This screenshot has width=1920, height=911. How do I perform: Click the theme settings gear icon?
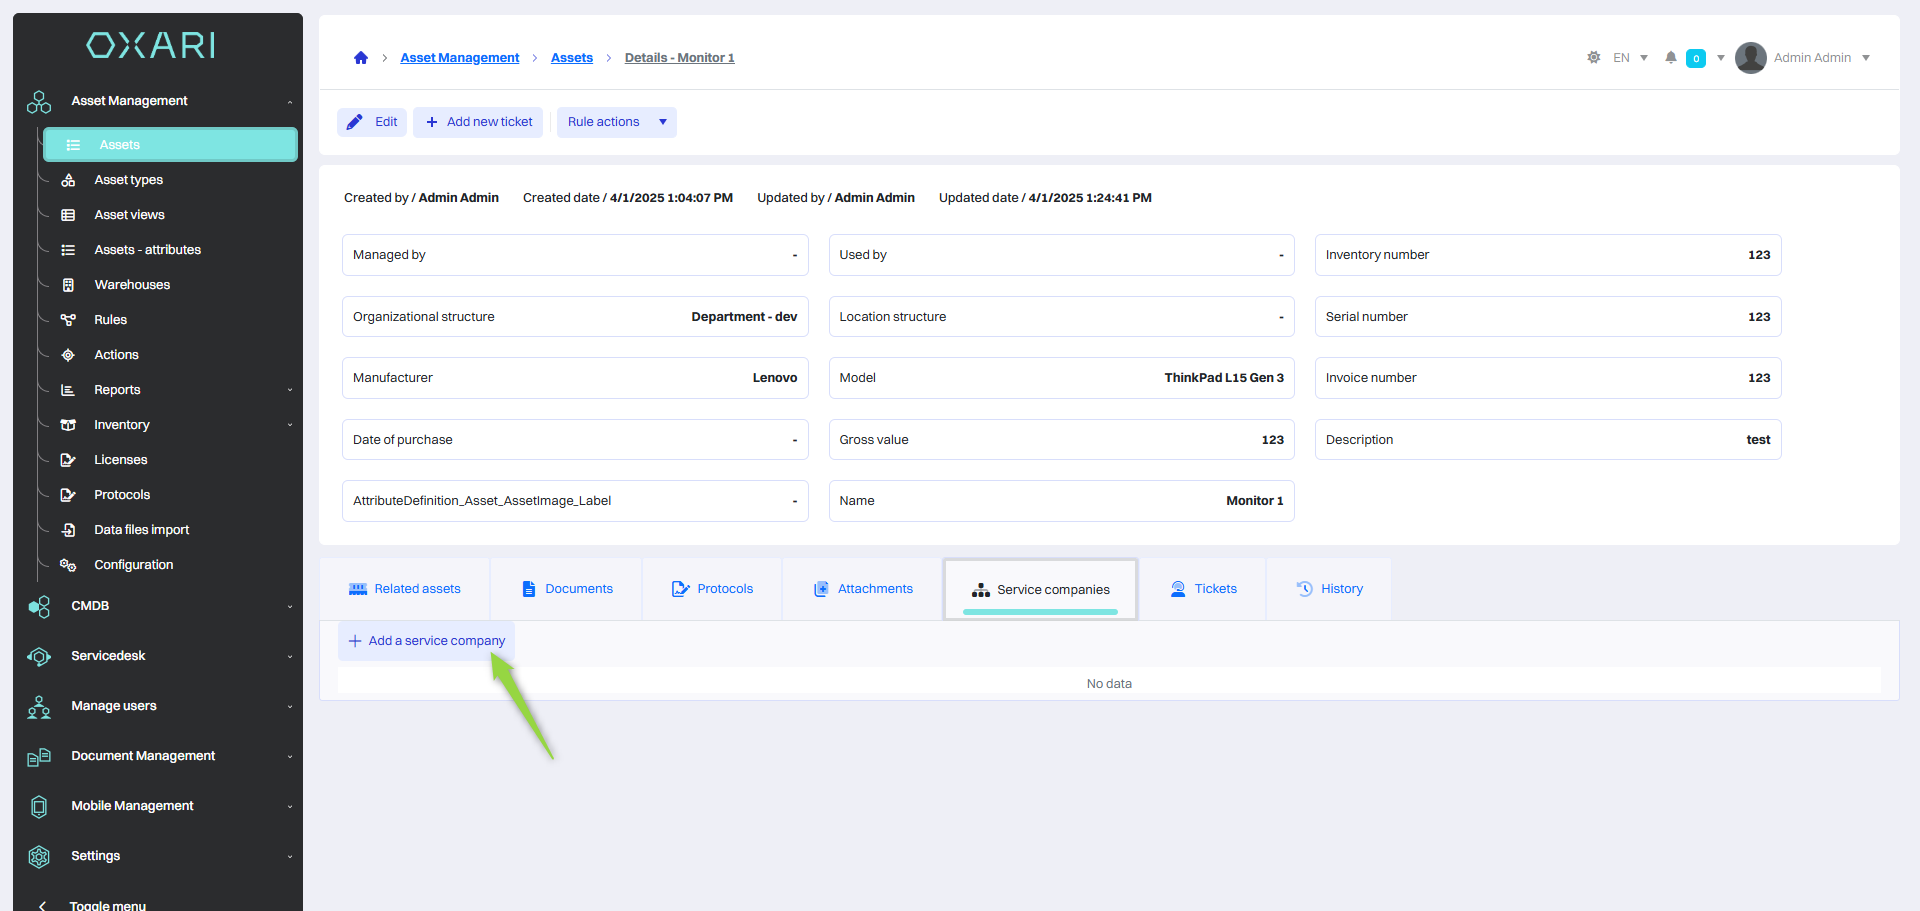[1593, 58]
